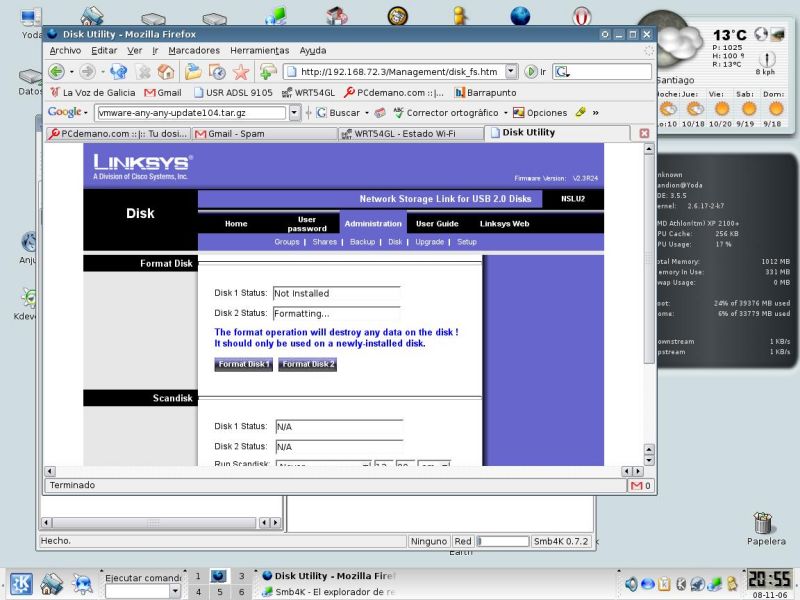Open the Back button history dropdown arrow
This screenshot has height=600, width=800.
coord(71,72)
